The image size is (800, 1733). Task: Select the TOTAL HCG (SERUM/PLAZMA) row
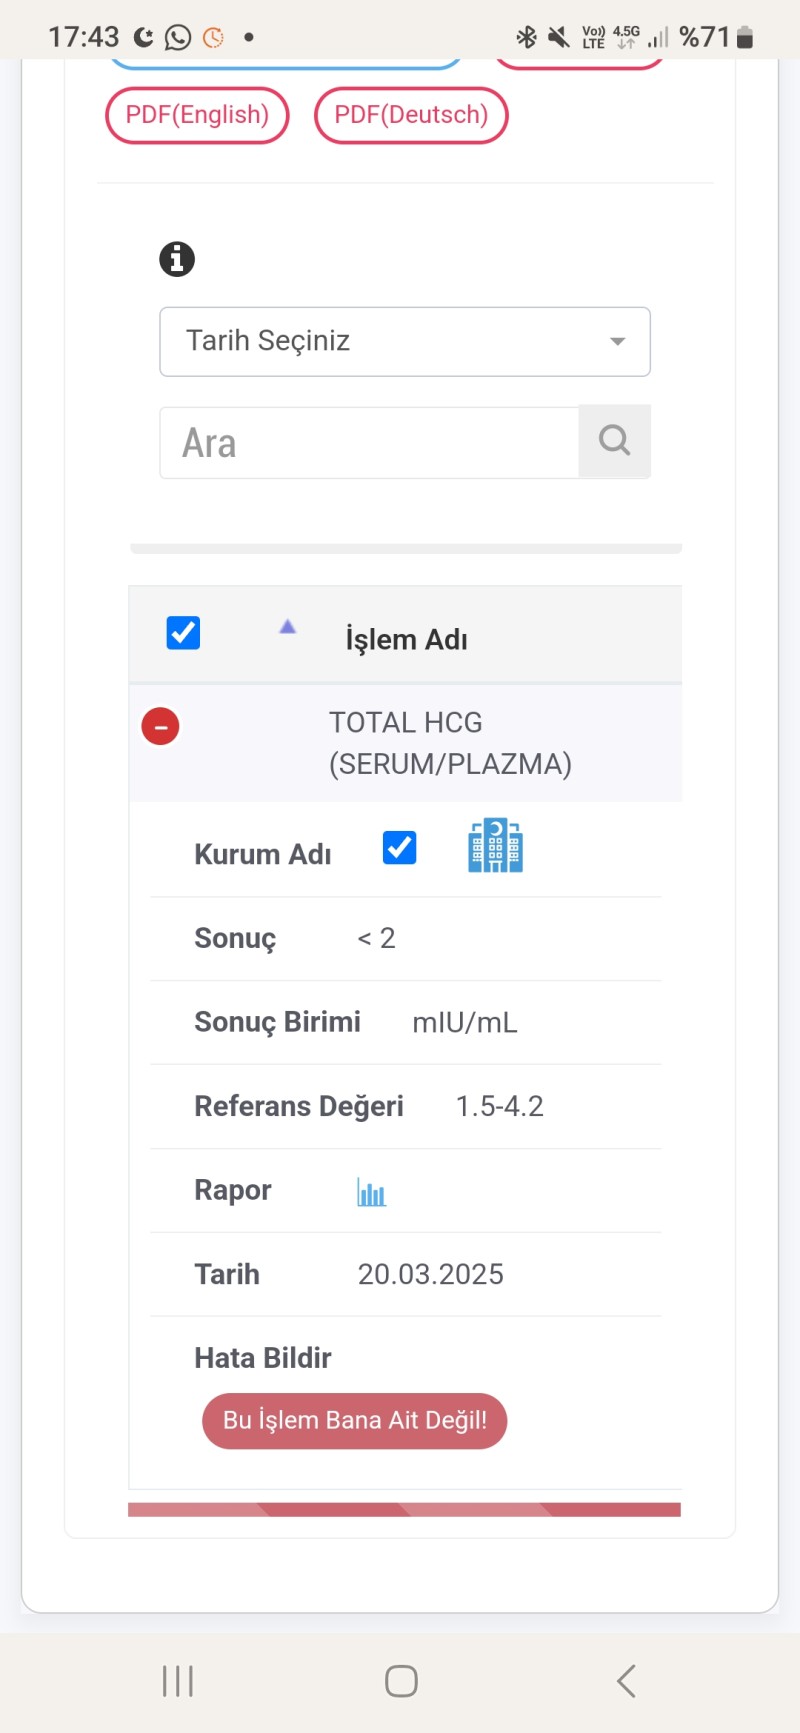pyautogui.click(x=449, y=743)
